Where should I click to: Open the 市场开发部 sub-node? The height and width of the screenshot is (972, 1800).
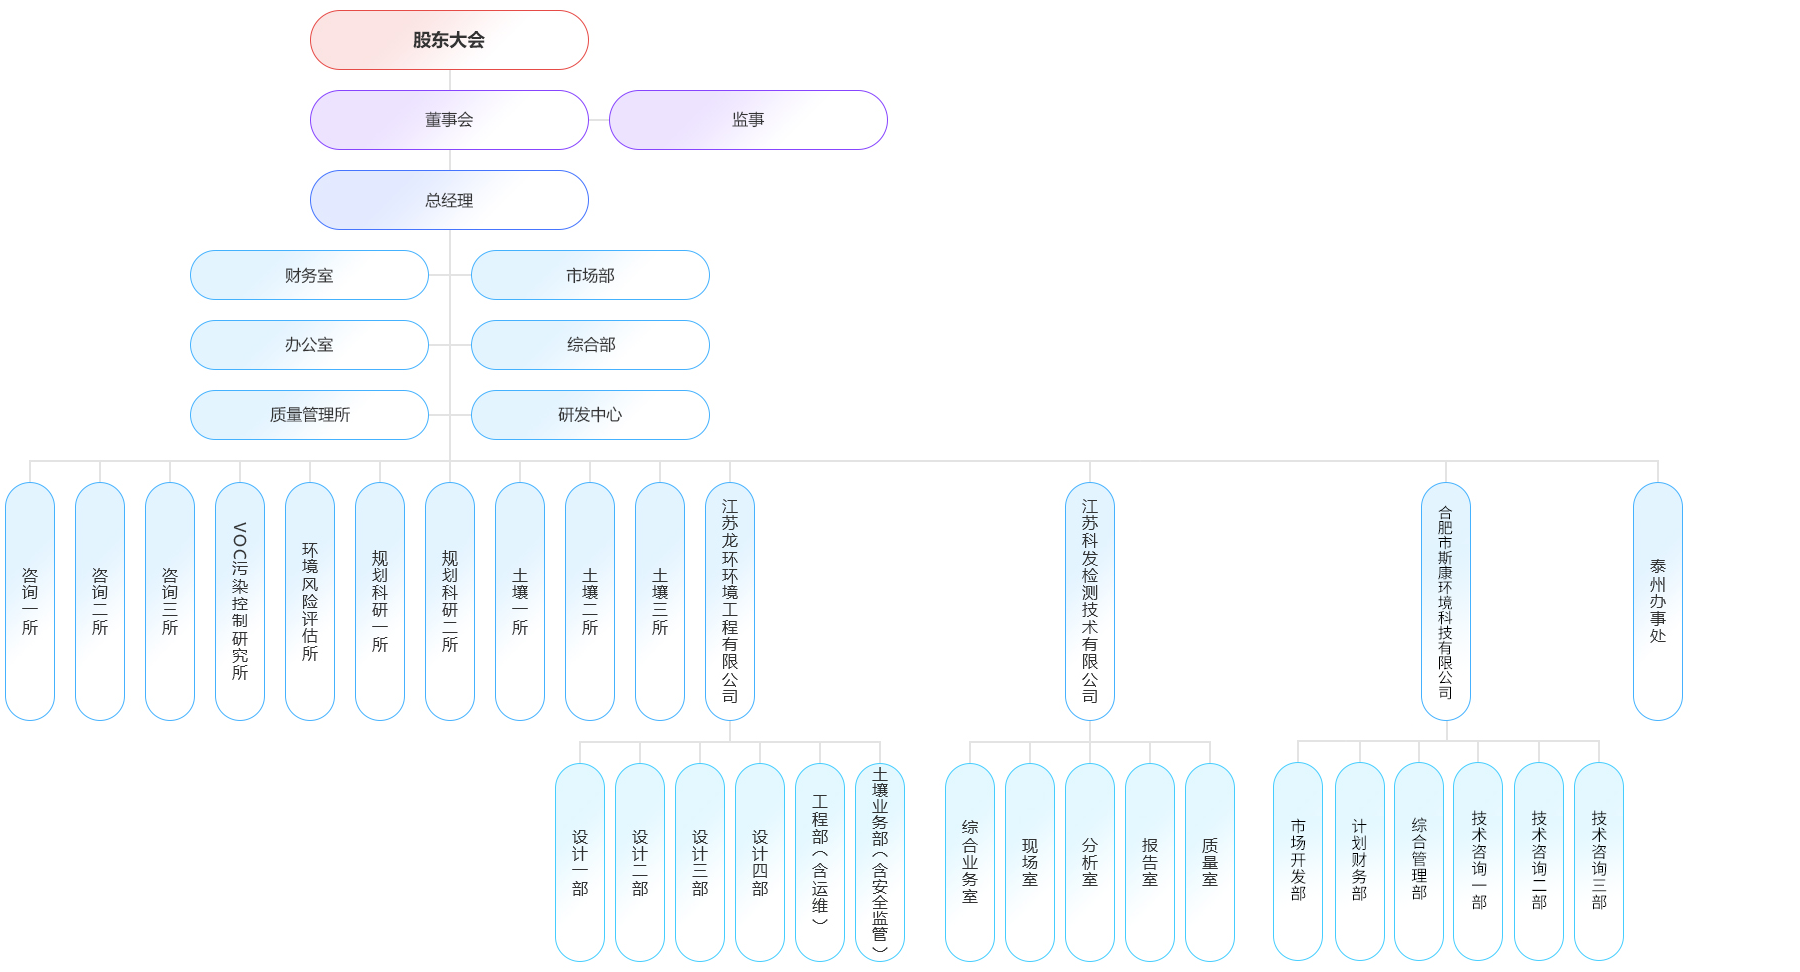coord(1298,861)
